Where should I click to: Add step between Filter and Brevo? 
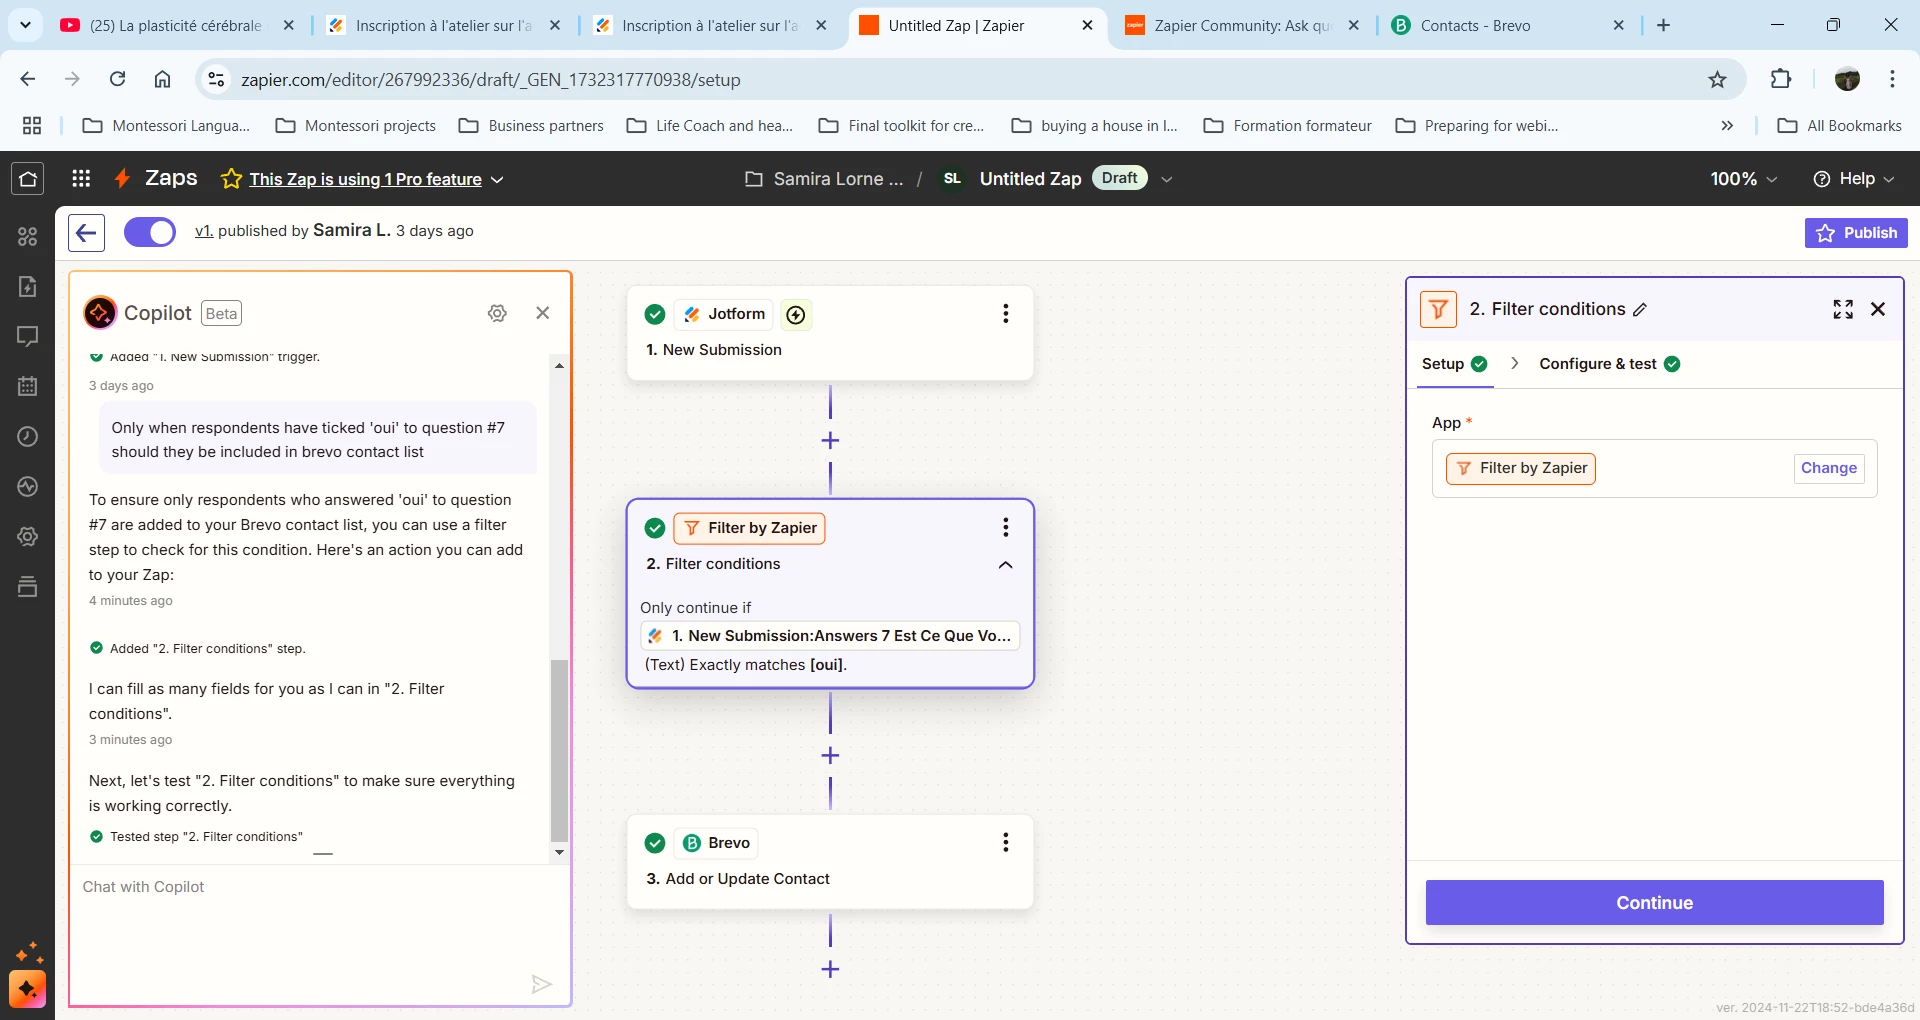tap(830, 756)
